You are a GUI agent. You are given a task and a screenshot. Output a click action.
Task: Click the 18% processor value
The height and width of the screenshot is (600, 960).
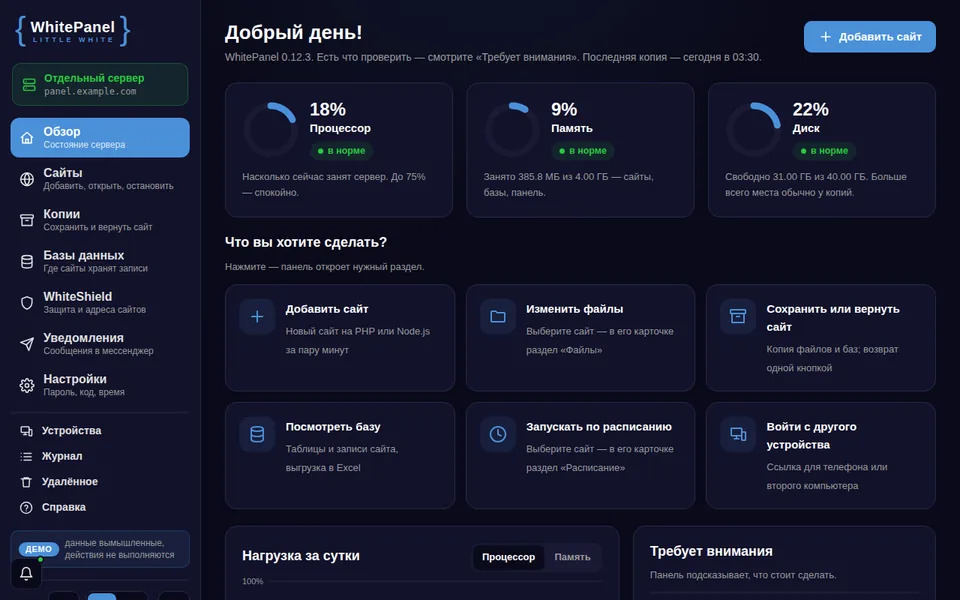pos(328,110)
